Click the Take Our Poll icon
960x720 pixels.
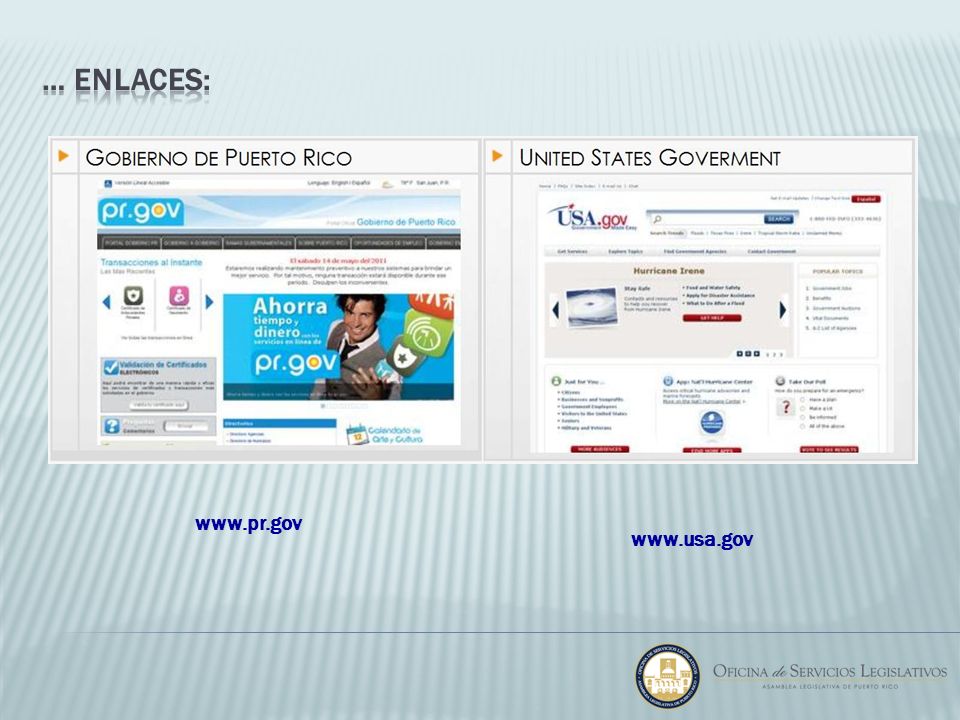(780, 381)
